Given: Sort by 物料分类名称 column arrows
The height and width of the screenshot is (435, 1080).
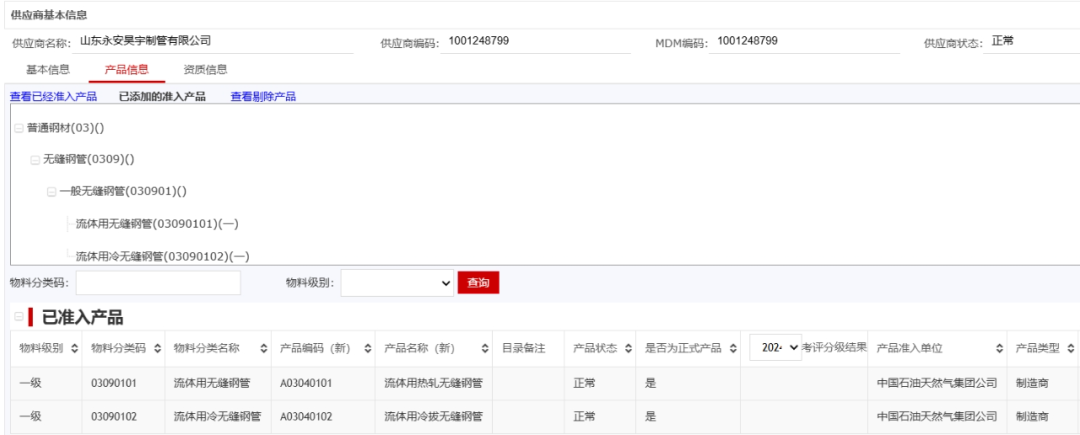Looking at the screenshot, I should 262,348.
